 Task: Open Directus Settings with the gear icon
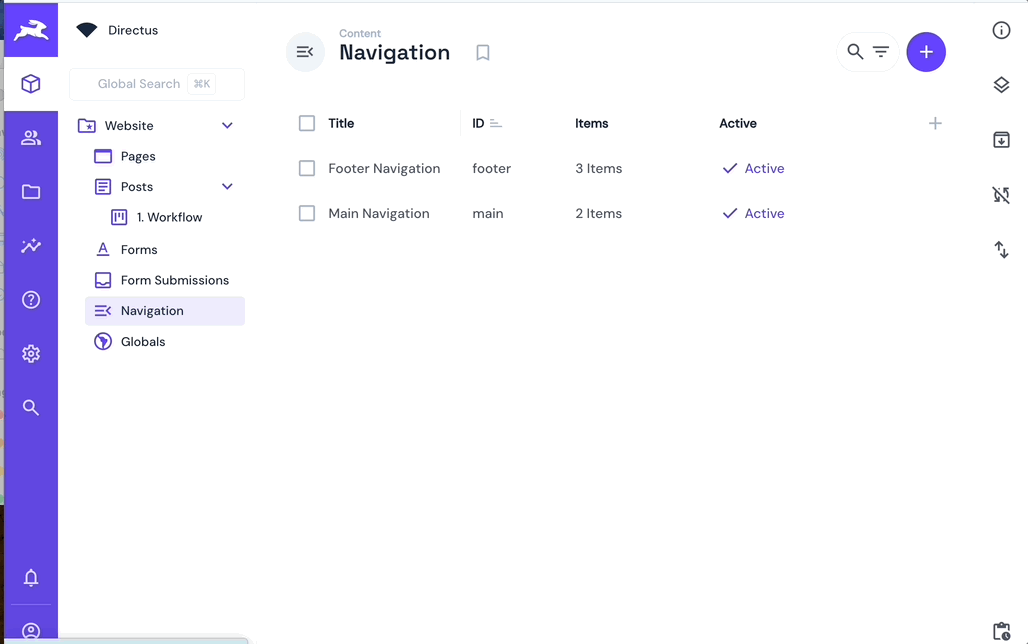(30, 353)
